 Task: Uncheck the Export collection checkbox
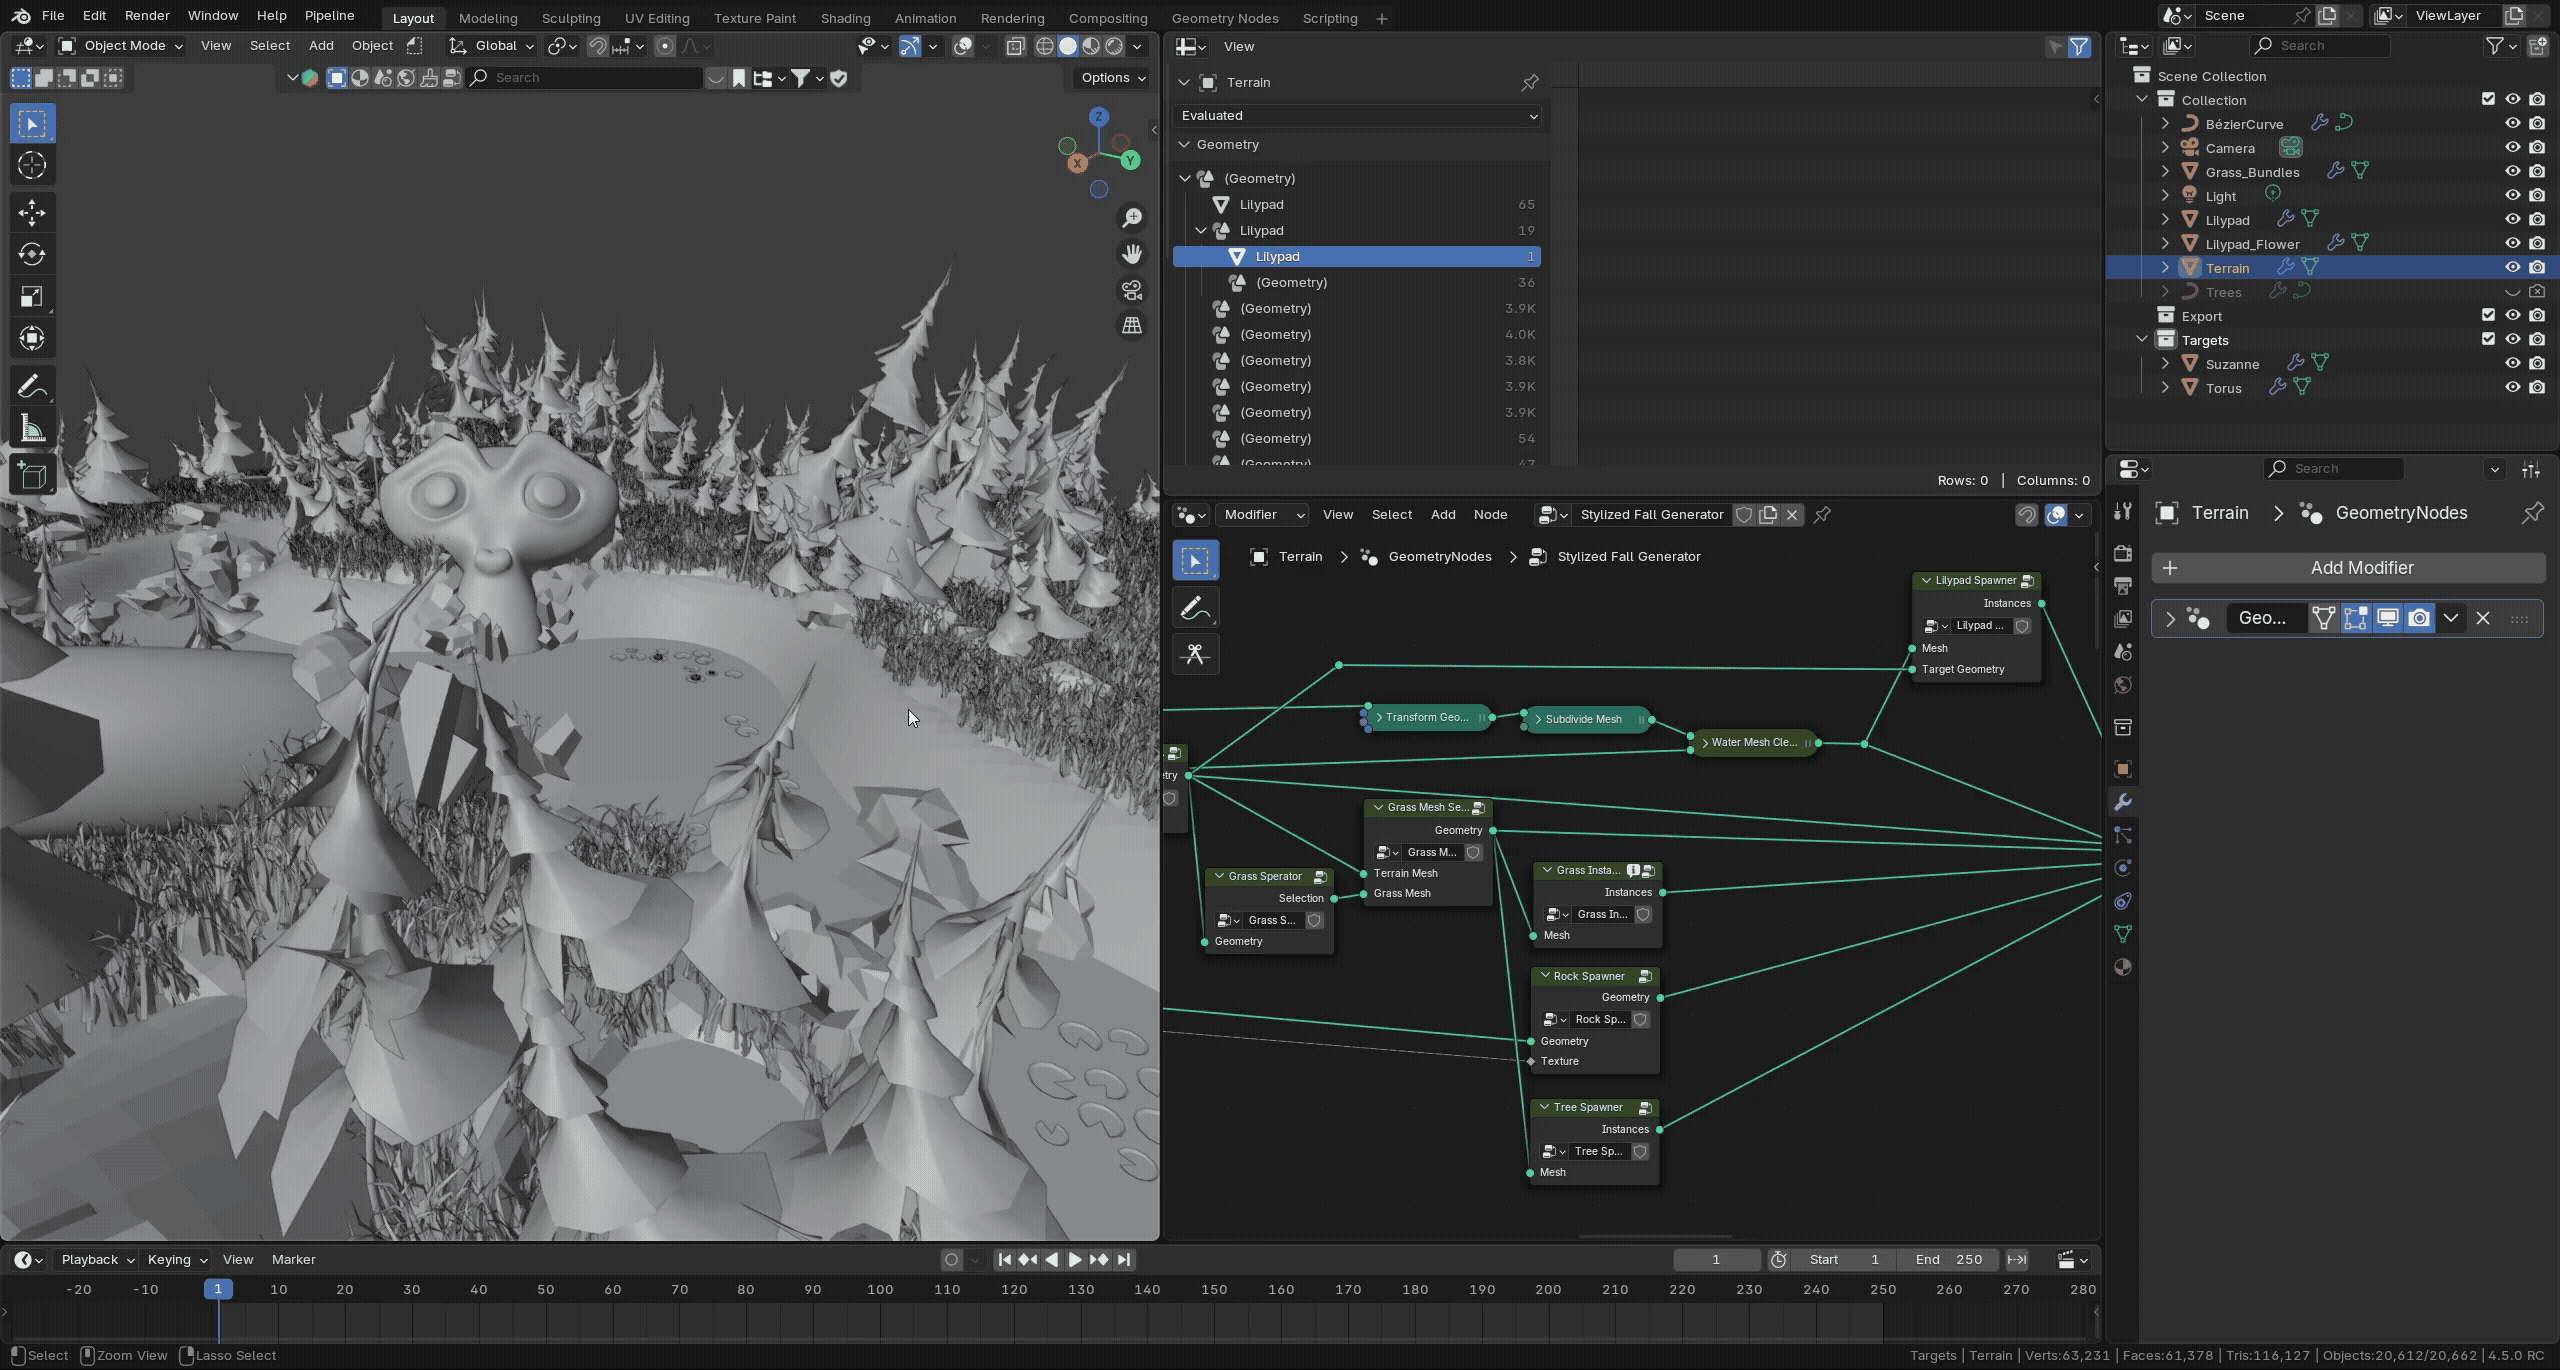pos(2488,315)
